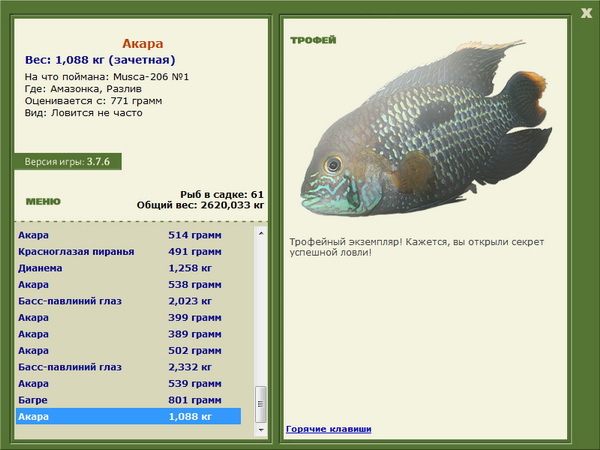Select the Басс-павлиний глаз 2,023 кг row
Screen dimensions: 600x450
click(x=128, y=301)
